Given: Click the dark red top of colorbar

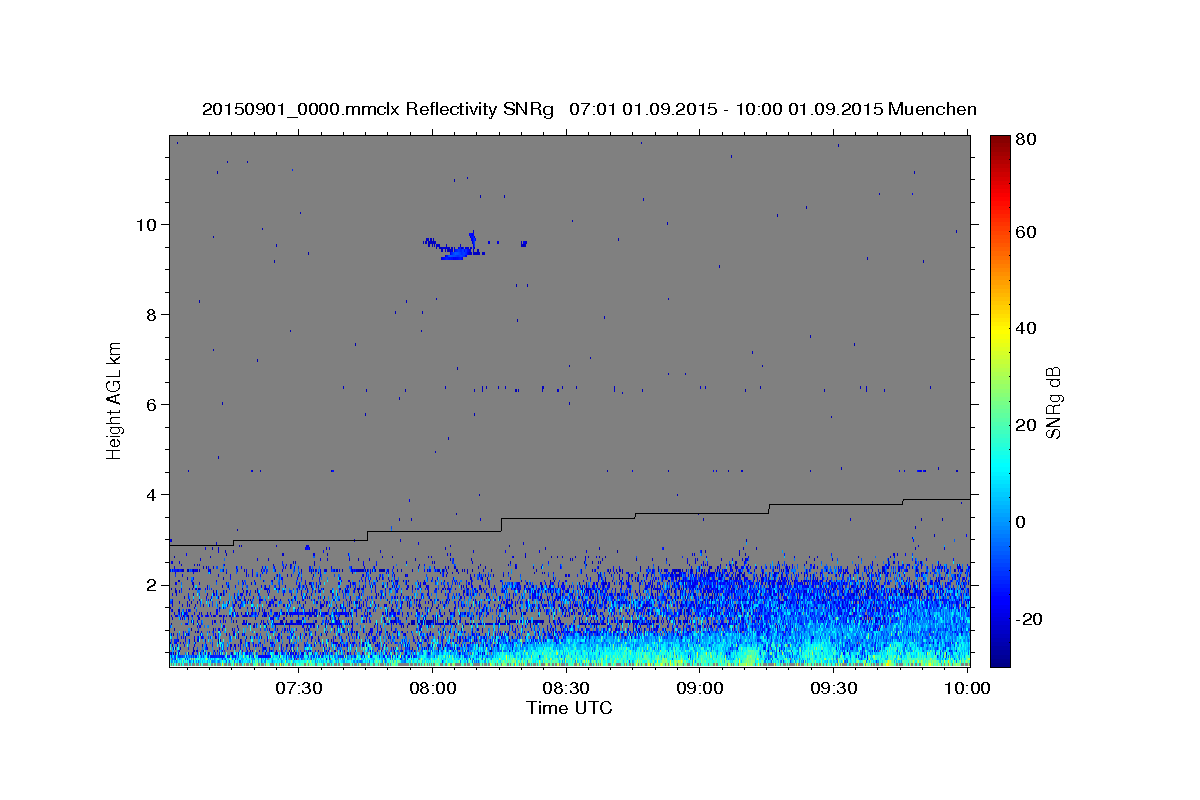Looking at the screenshot, I should click(x=999, y=143).
